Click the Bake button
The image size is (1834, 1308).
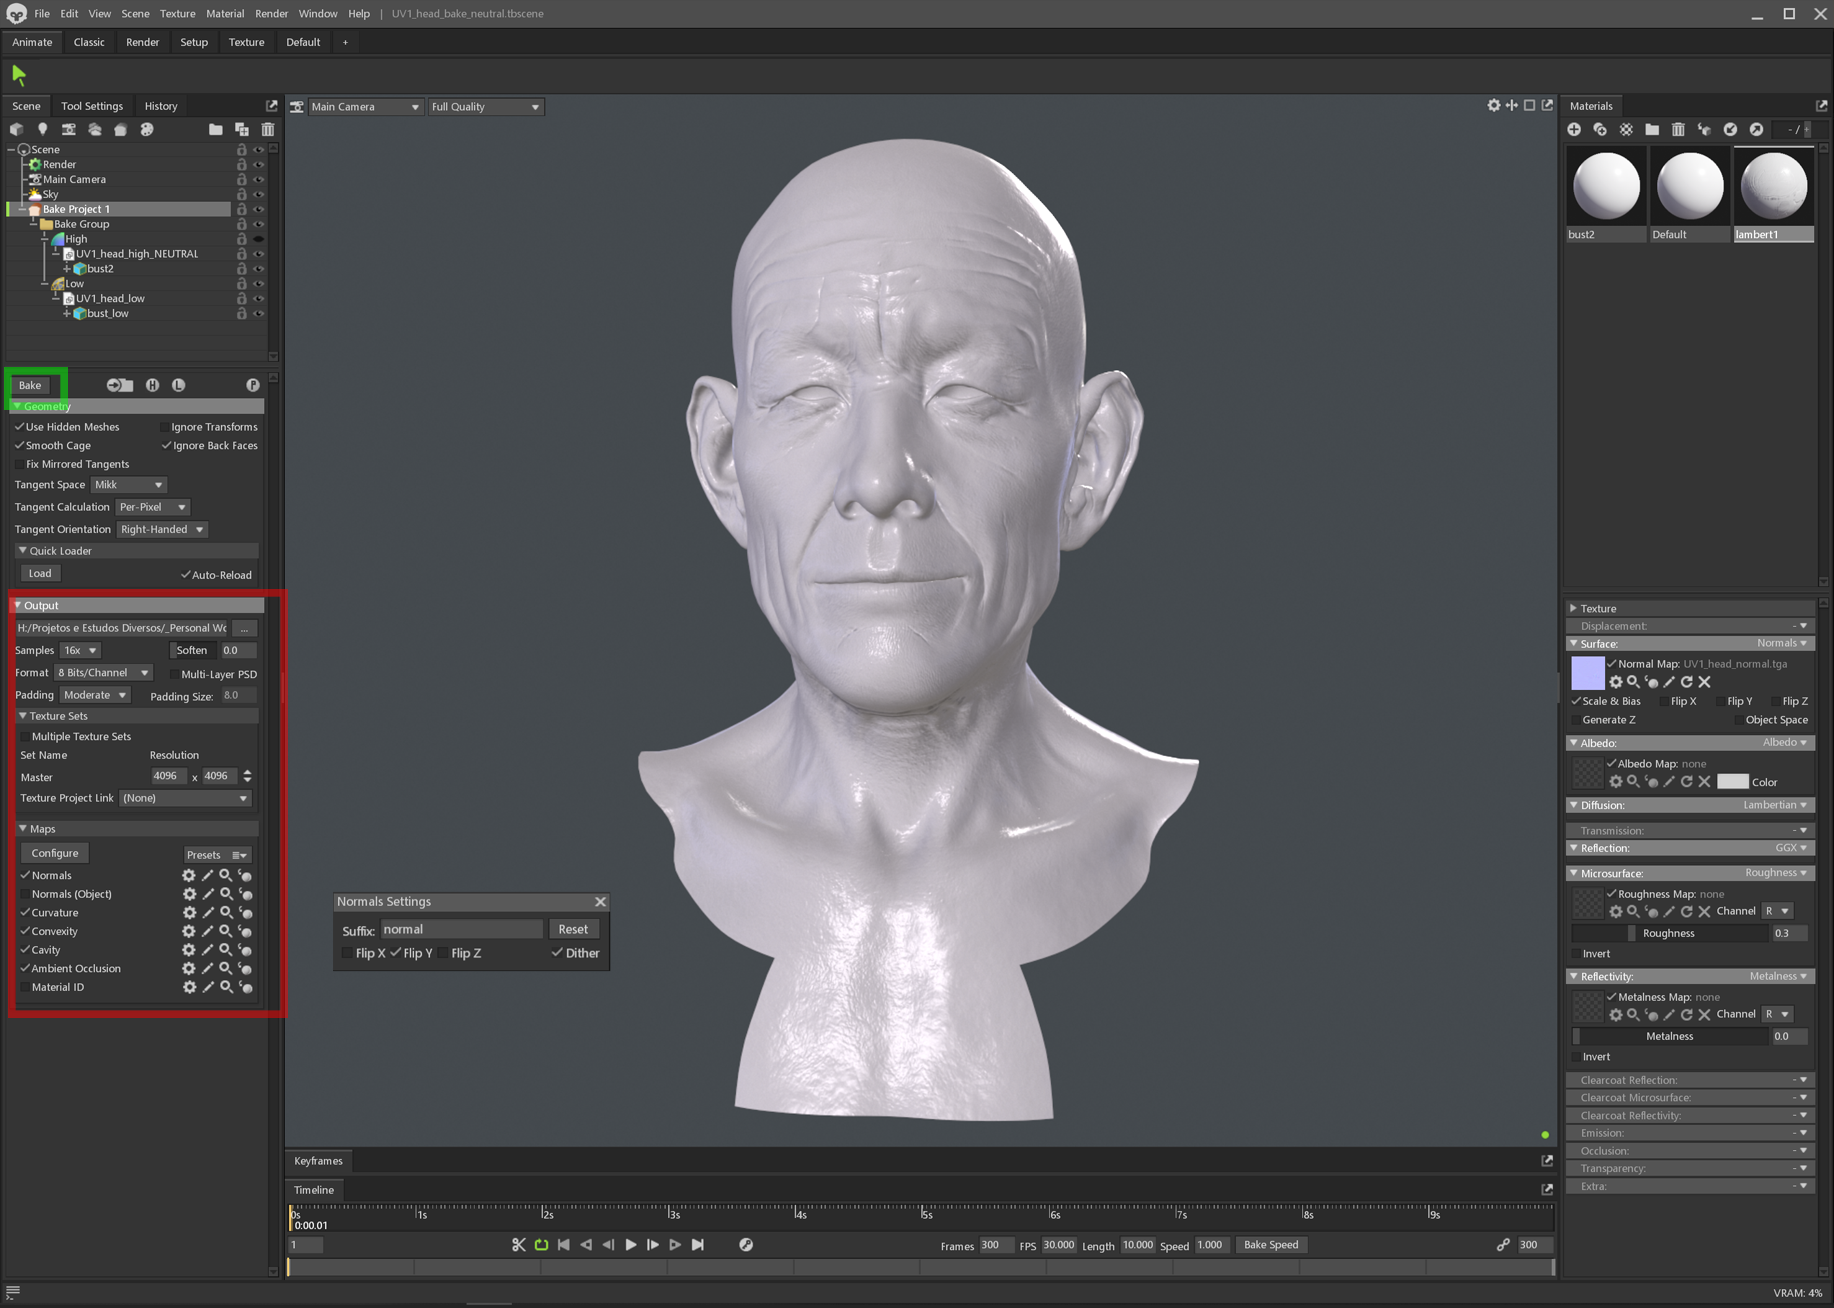(30, 385)
